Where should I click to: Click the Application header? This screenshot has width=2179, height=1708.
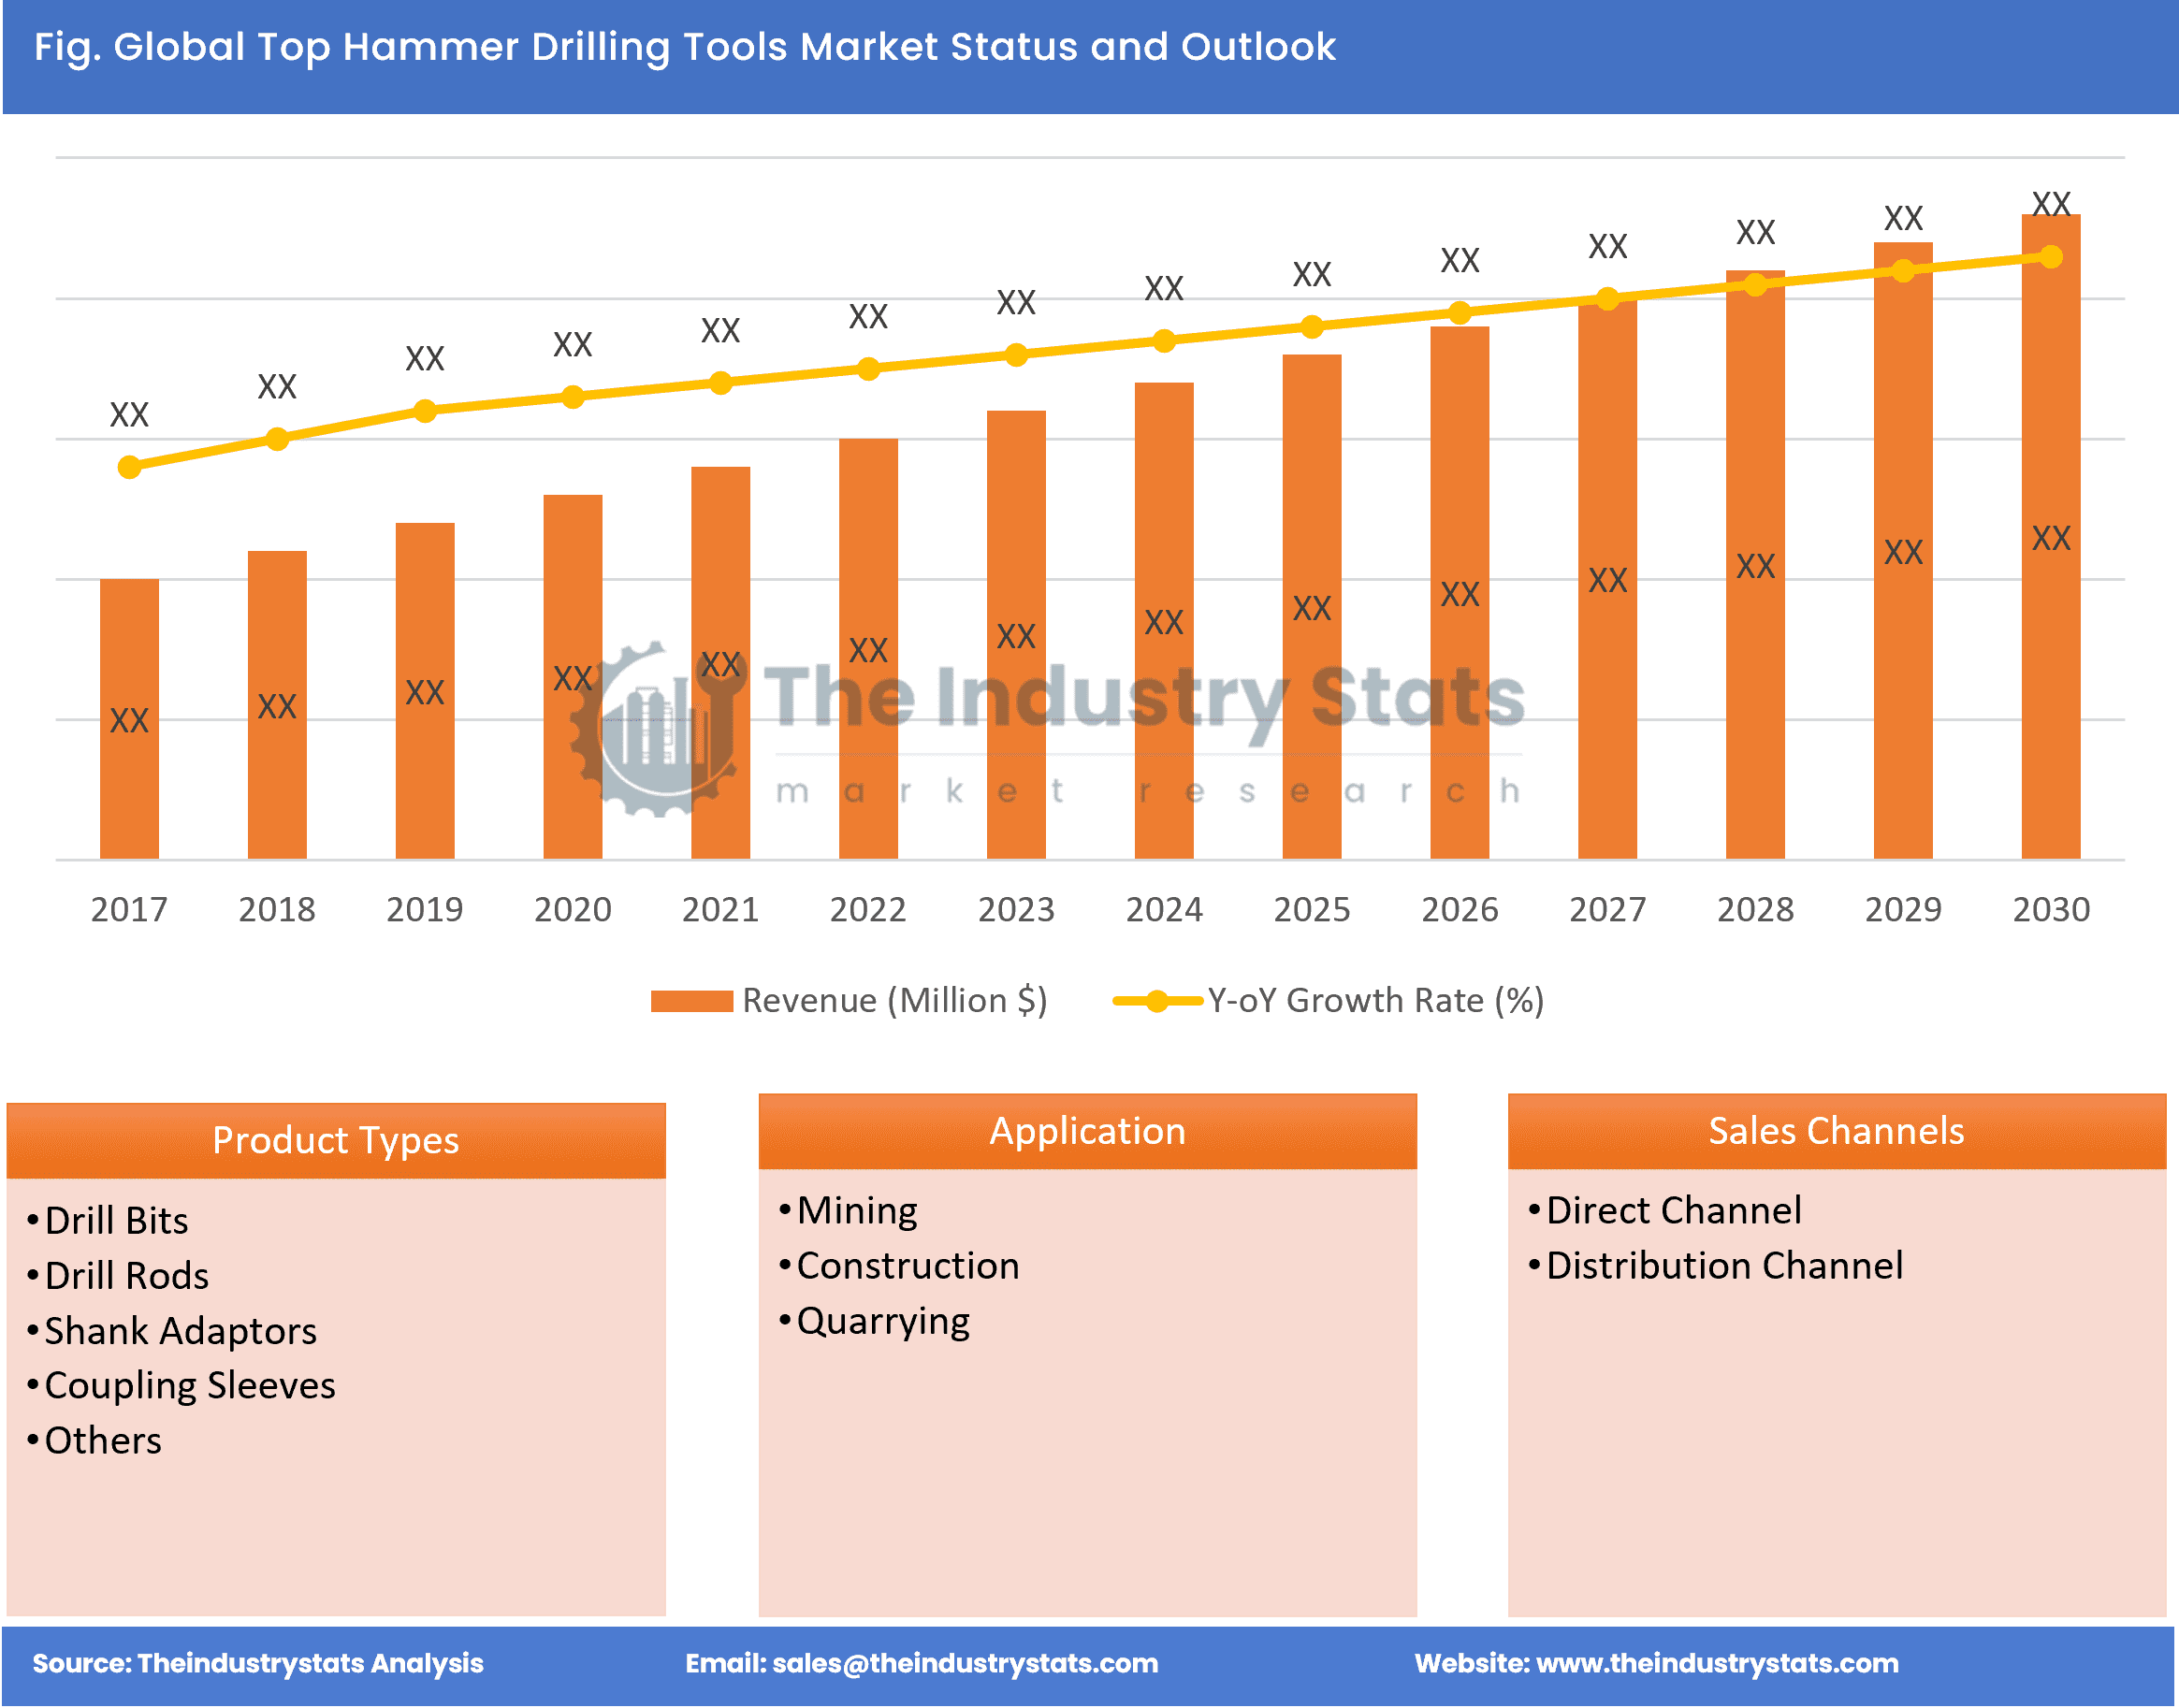pos(1088,1131)
